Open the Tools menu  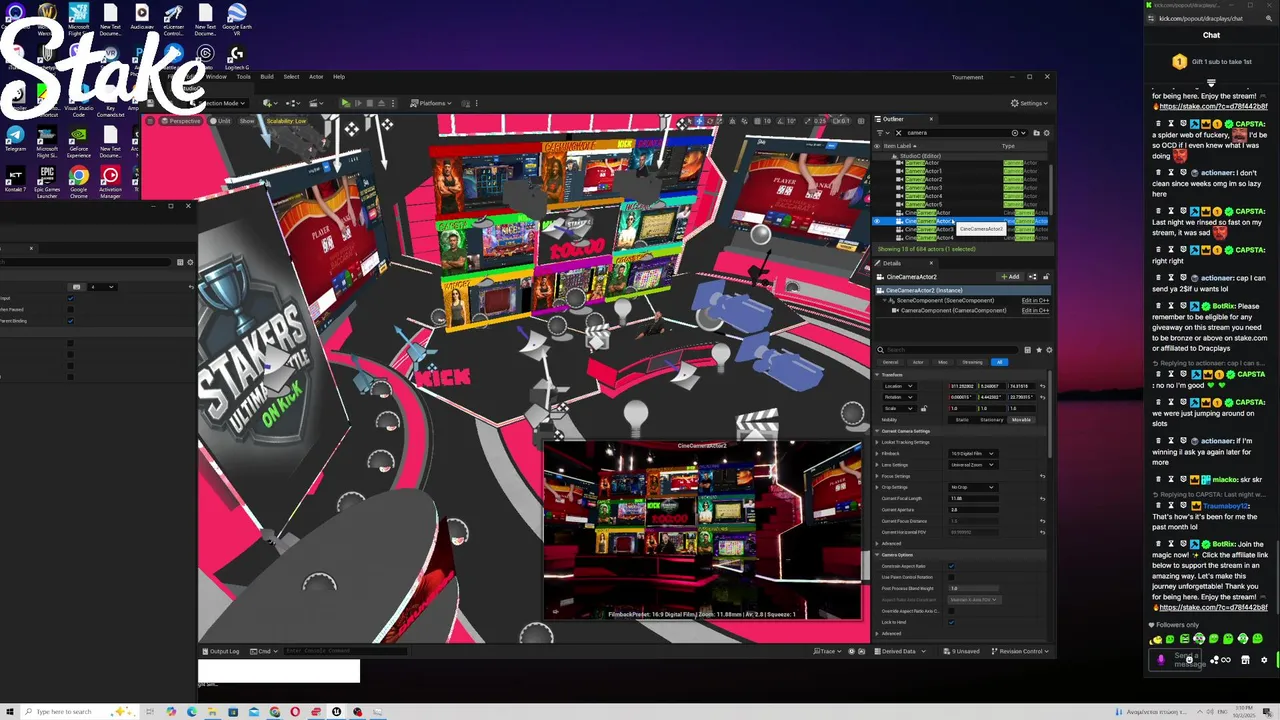(x=243, y=77)
